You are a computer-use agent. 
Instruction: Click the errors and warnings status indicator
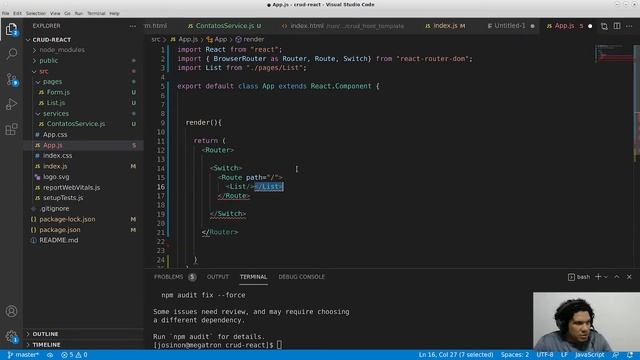[74, 355]
